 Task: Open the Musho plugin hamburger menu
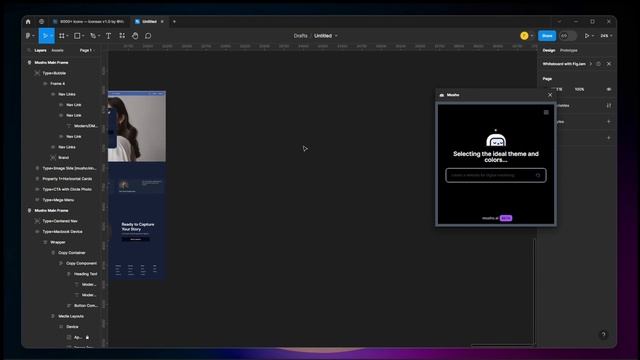click(x=546, y=112)
